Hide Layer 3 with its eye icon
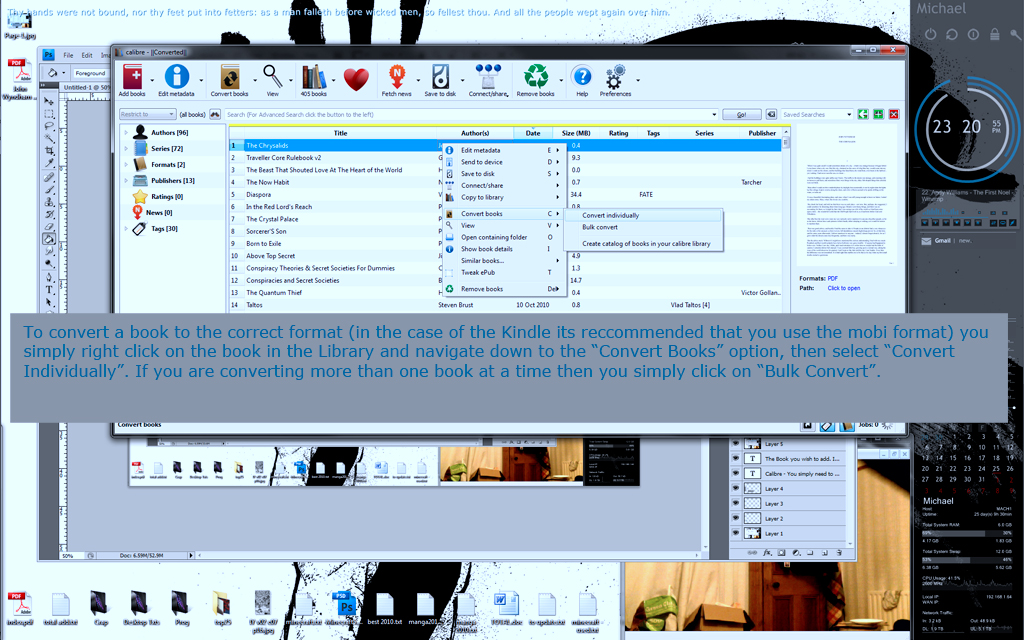This screenshot has height=640, width=1024. tap(736, 504)
